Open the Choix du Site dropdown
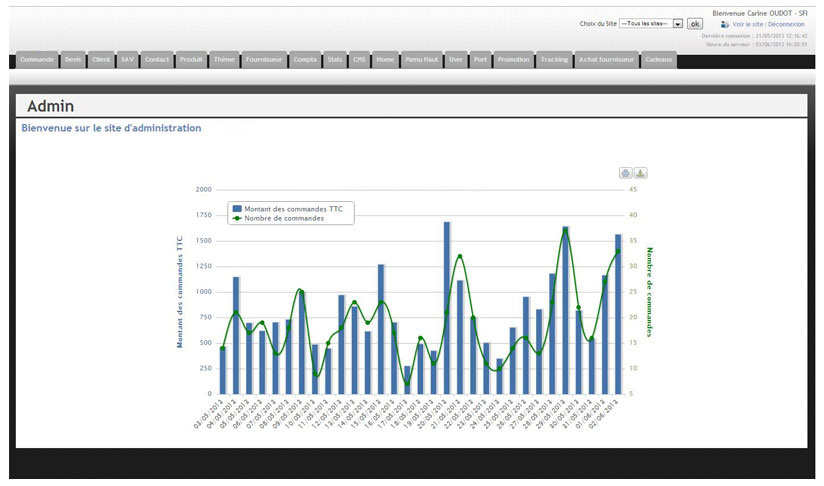This screenshot has height=486, width=824. pos(651,24)
